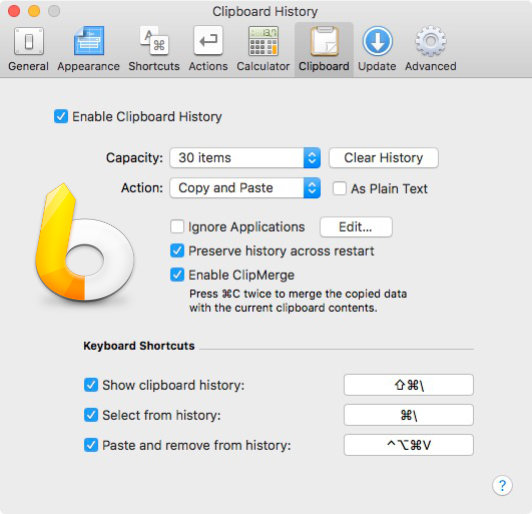Click the Clear History button
This screenshot has width=532, height=514.
coord(383,158)
